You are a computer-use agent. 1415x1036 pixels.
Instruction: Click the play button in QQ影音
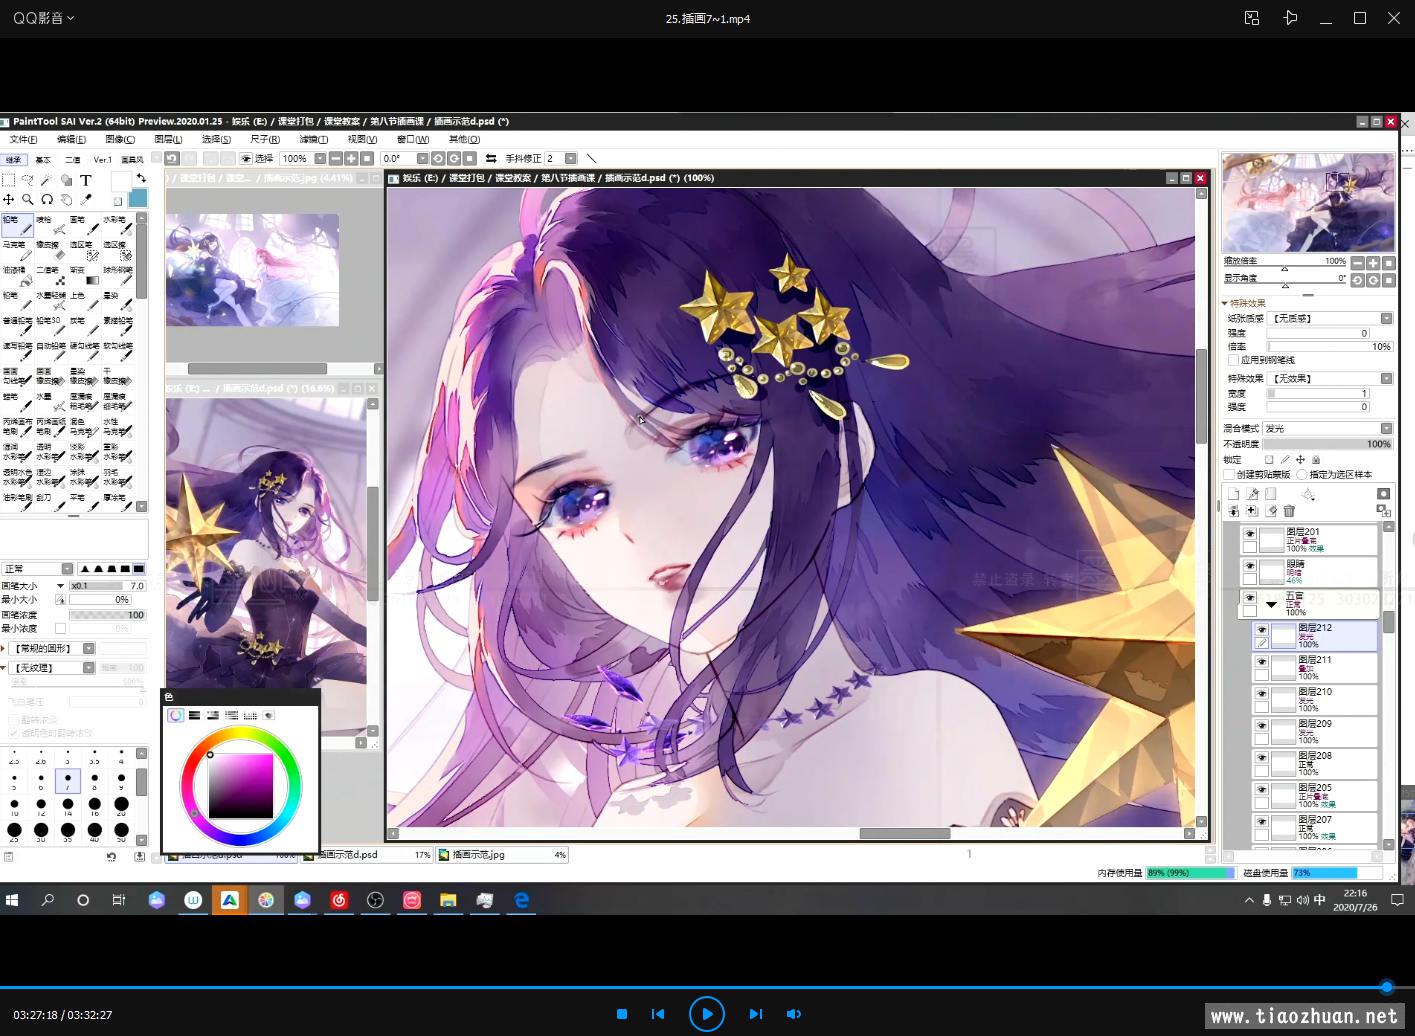(x=706, y=1013)
